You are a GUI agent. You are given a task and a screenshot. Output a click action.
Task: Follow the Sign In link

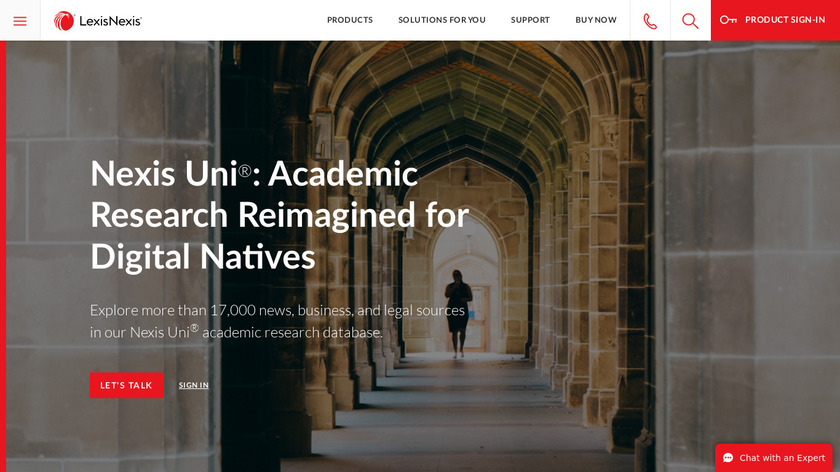pos(193,385)
